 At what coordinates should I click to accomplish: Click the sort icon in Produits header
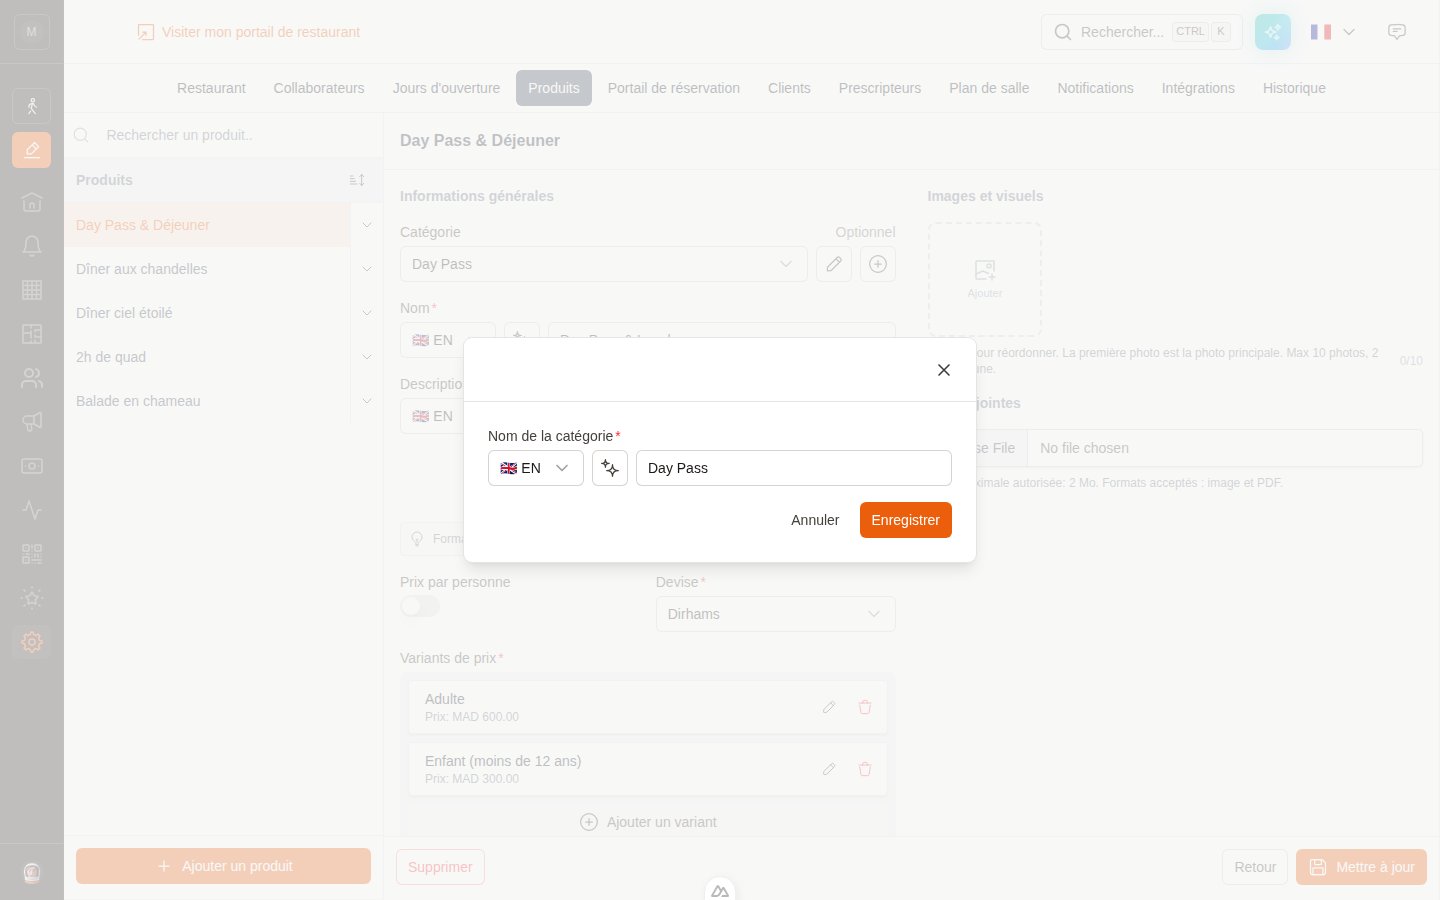pyautogui.click(x=357, y=180)
